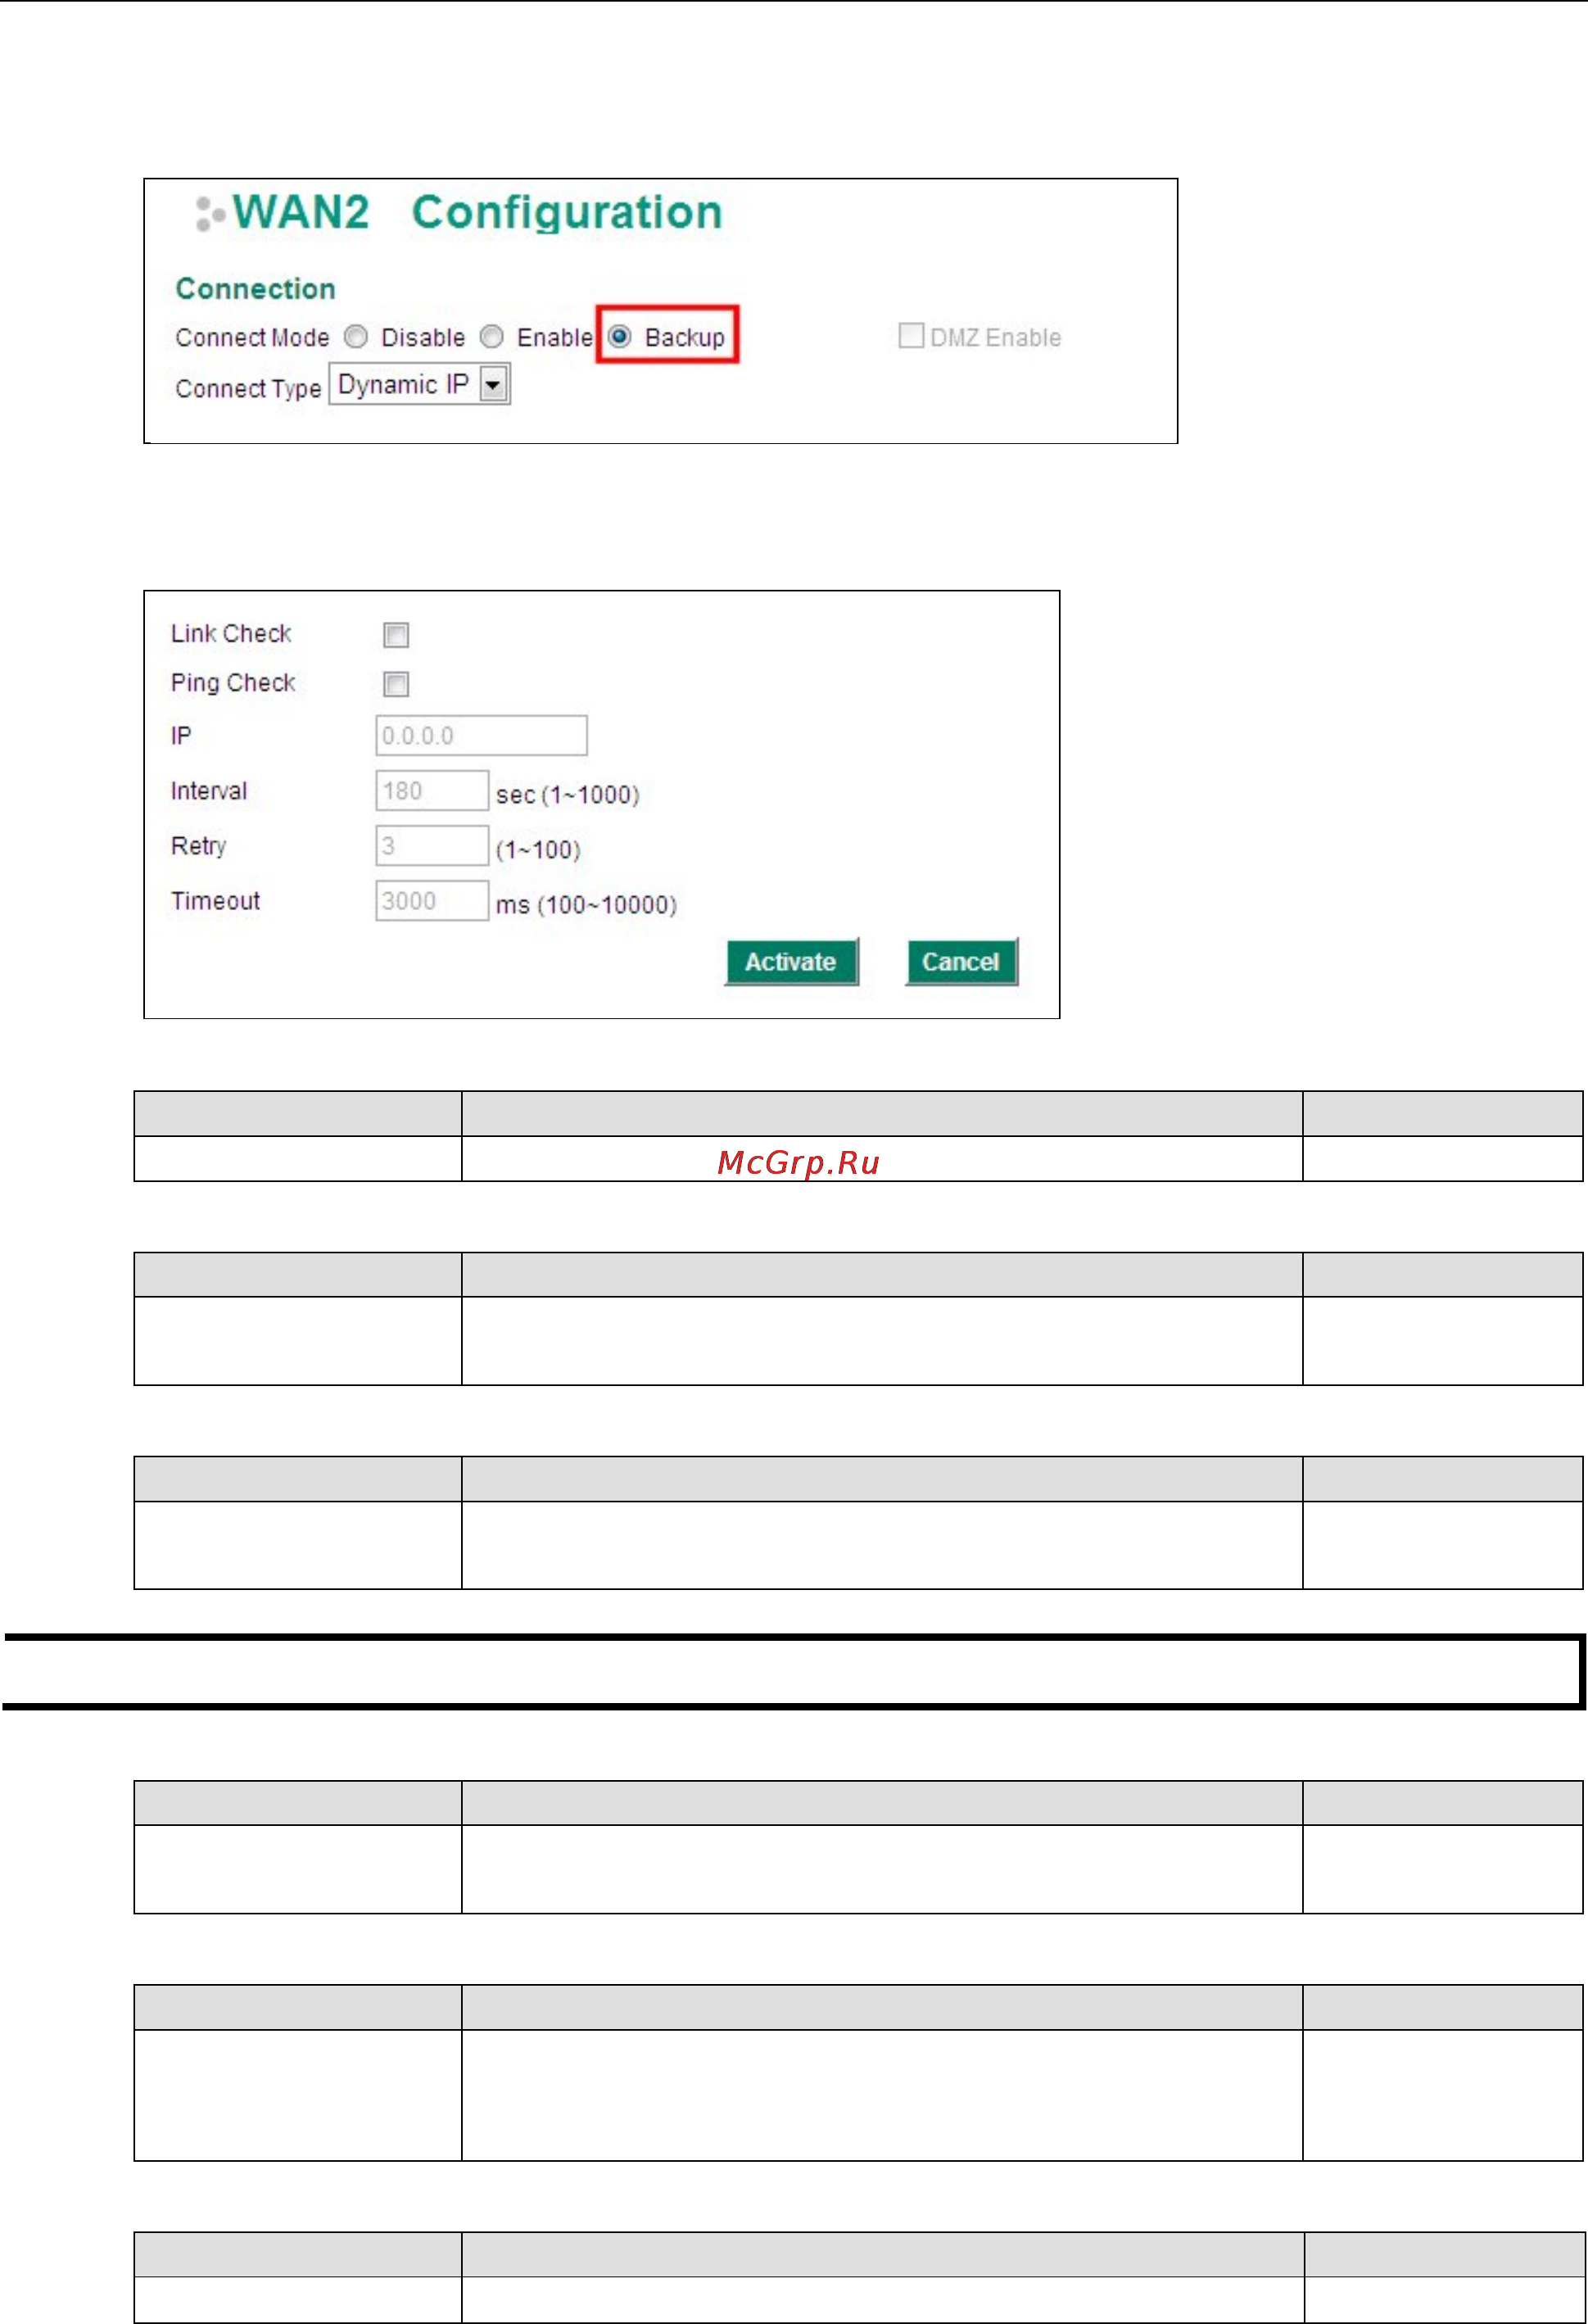This screenshot has height=2324, width=1588.
Task: Click the 'ms (100~10000)' range text
Action: (586, 905)
